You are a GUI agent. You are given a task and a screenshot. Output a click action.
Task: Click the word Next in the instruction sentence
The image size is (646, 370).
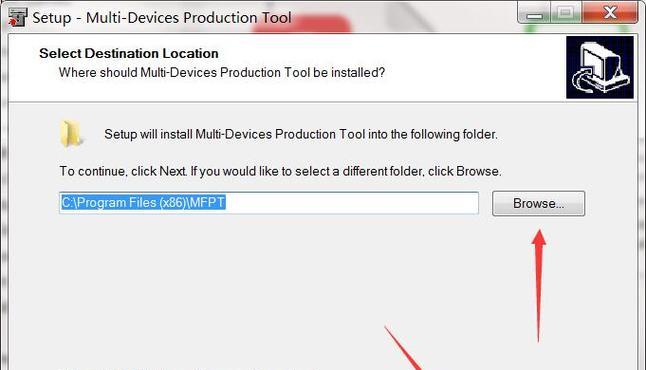(x=173, y=171)
